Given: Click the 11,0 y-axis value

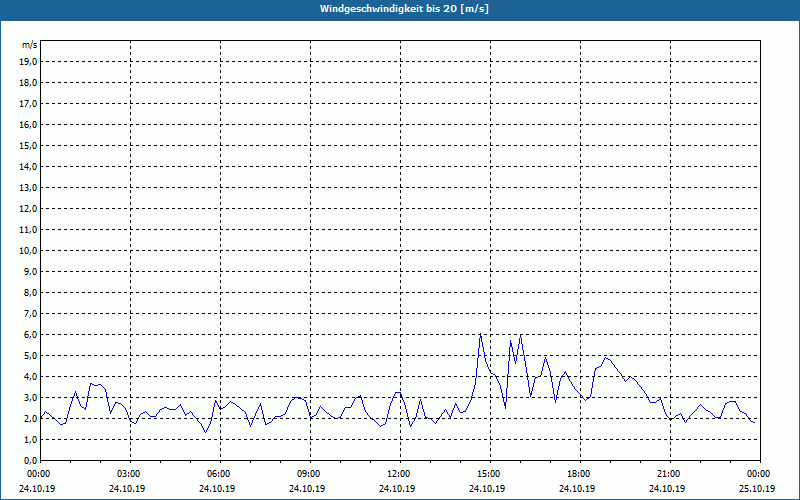Looking at the screenshot, I should click(x=29, y=230).
